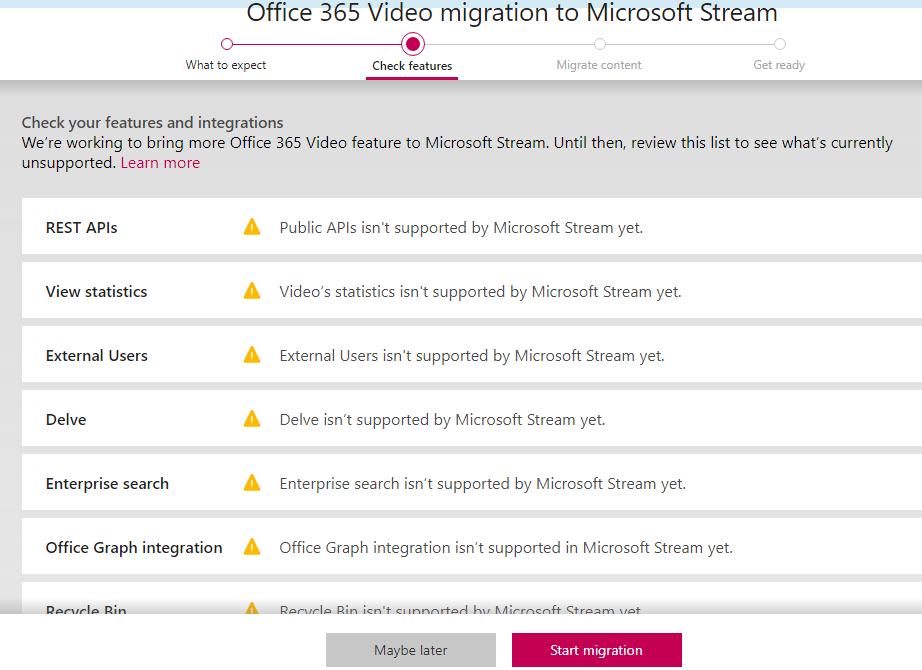The width and height of the screenshot is (922, 670).
Task: Go to the 'What to expect' step label
Action: coord(226,65)
